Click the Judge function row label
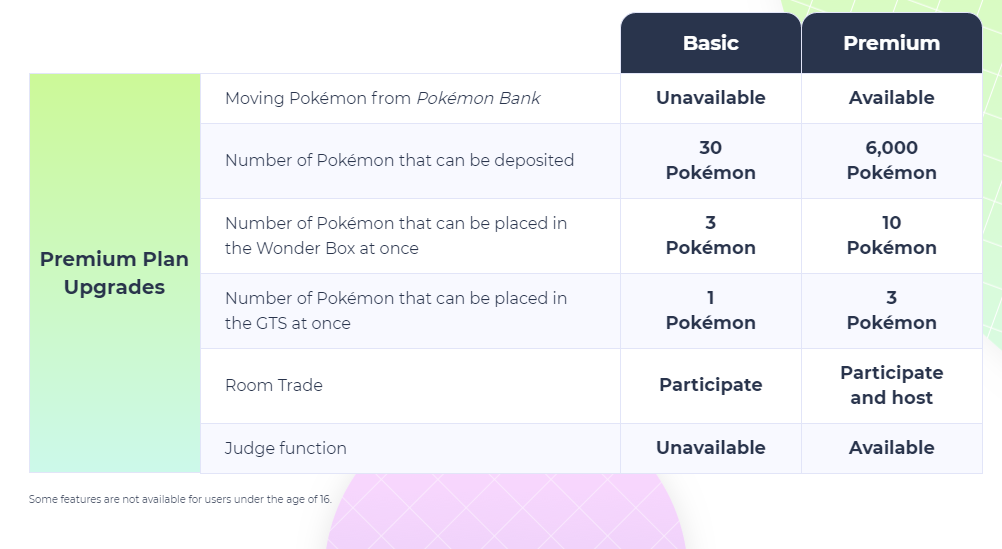This screenshot has width=1002, height=549. (286, 448)
